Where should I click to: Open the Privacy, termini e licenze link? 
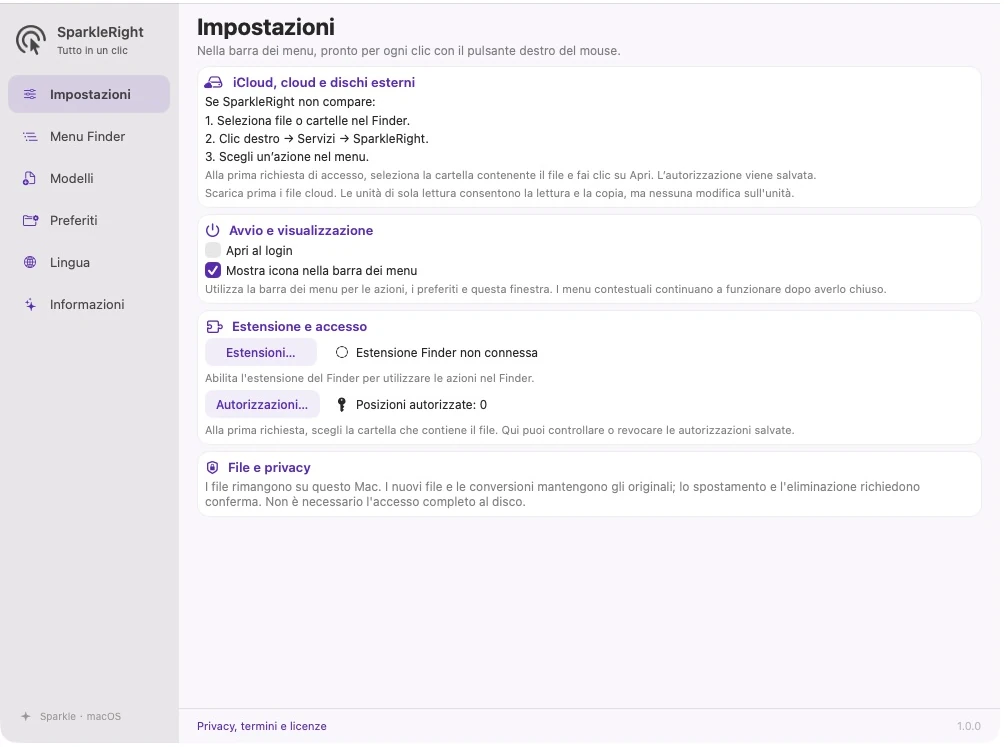(x=262, y=726)
